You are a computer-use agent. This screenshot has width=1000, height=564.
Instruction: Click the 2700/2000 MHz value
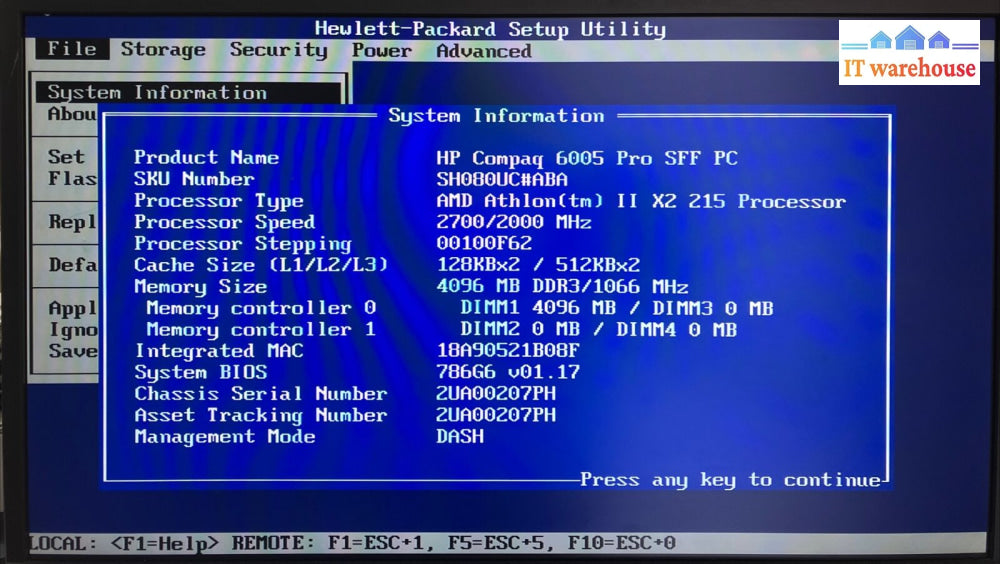coord(513,222)
